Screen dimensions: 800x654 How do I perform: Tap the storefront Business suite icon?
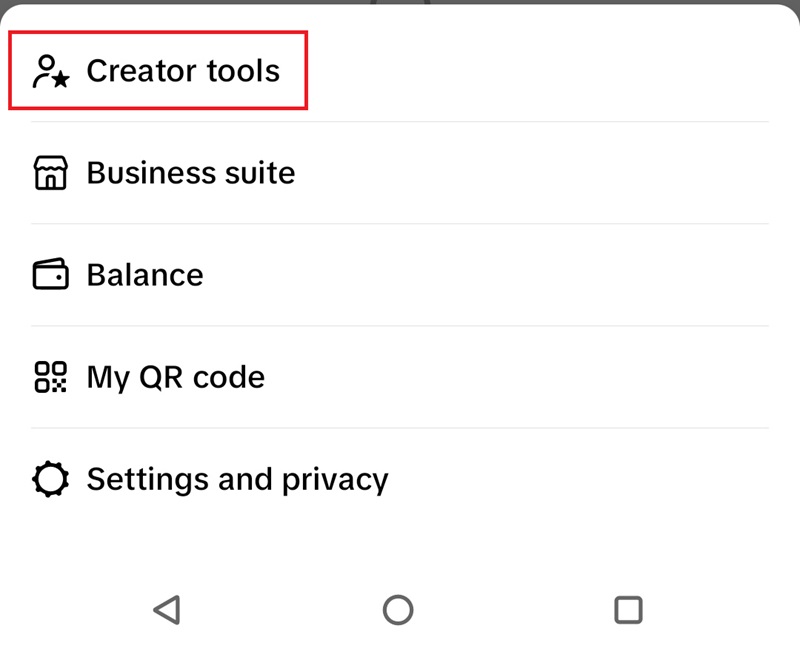(51, 173)
